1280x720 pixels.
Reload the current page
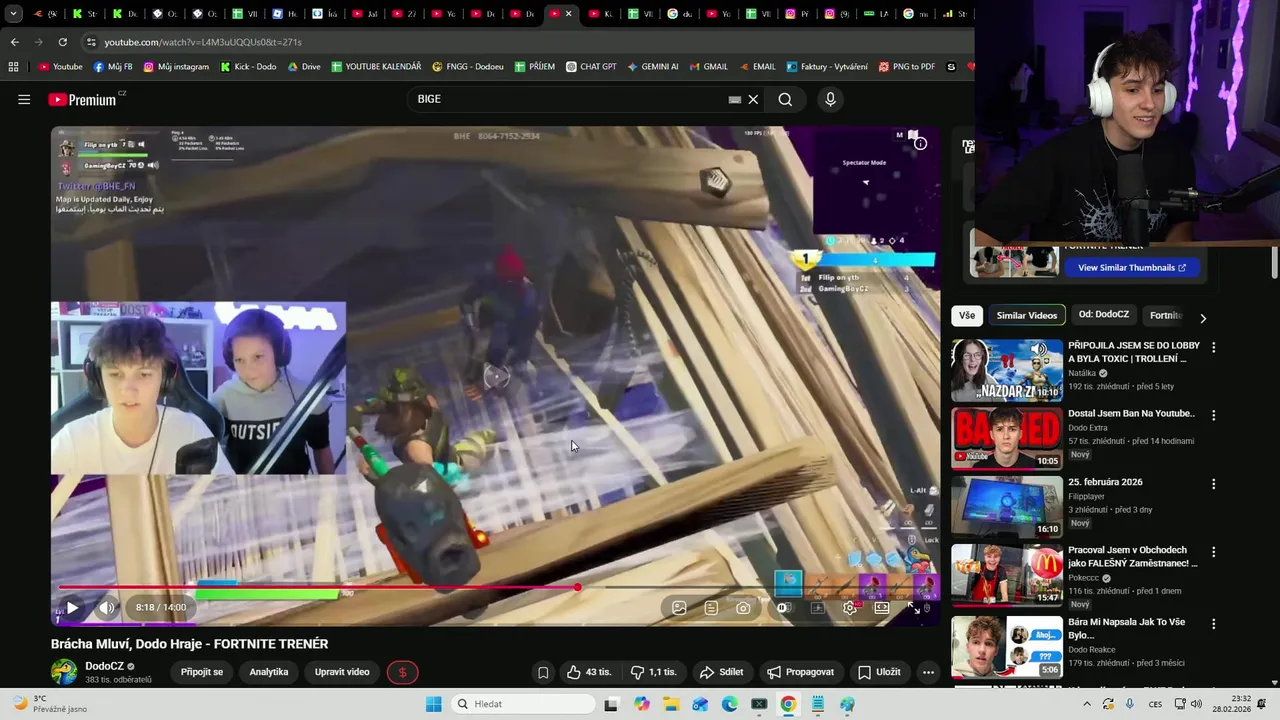click(62, 42)
